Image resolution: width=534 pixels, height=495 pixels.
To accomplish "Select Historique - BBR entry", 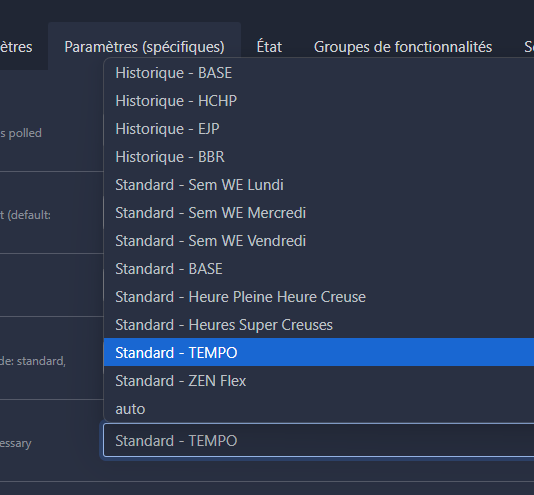I will pyautogui.click(x=319, y=157).
